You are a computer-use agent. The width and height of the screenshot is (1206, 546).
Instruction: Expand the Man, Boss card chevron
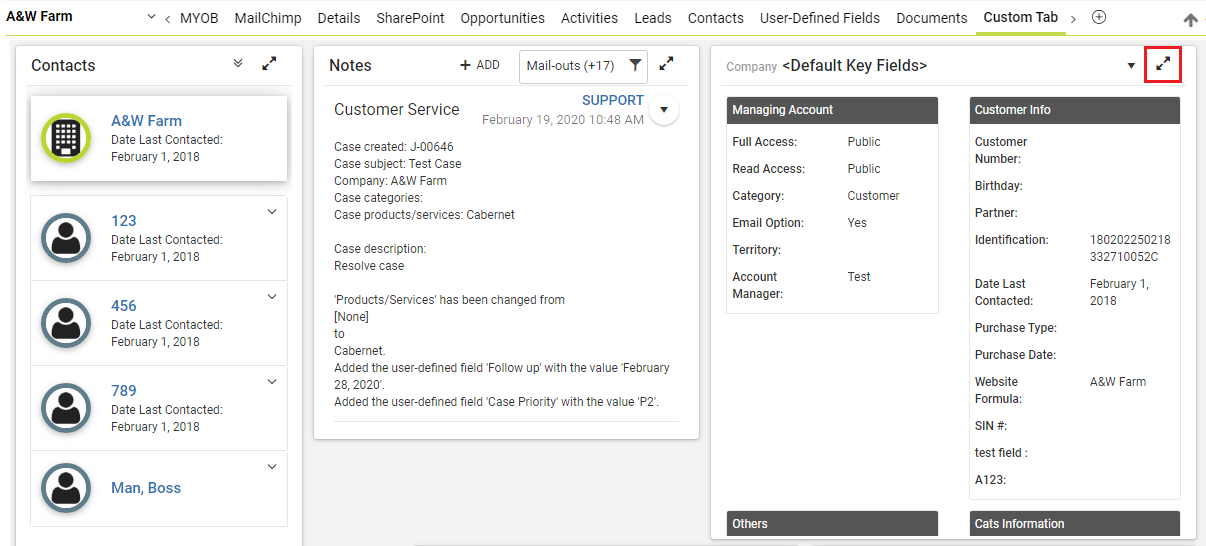click(x=272, y=467)
